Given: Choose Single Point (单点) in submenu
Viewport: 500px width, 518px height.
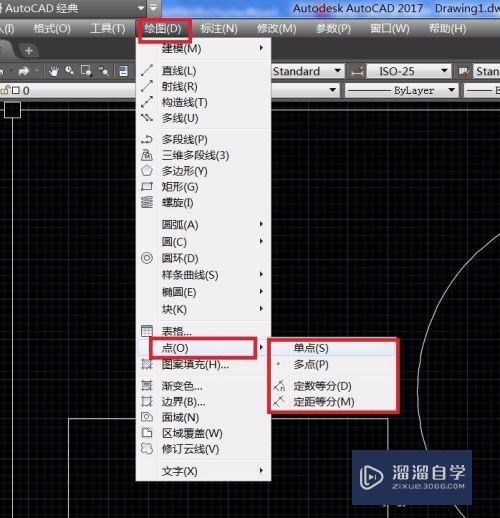Looking at the screenshot, I should pyautogui.click(x=332, y=348).
